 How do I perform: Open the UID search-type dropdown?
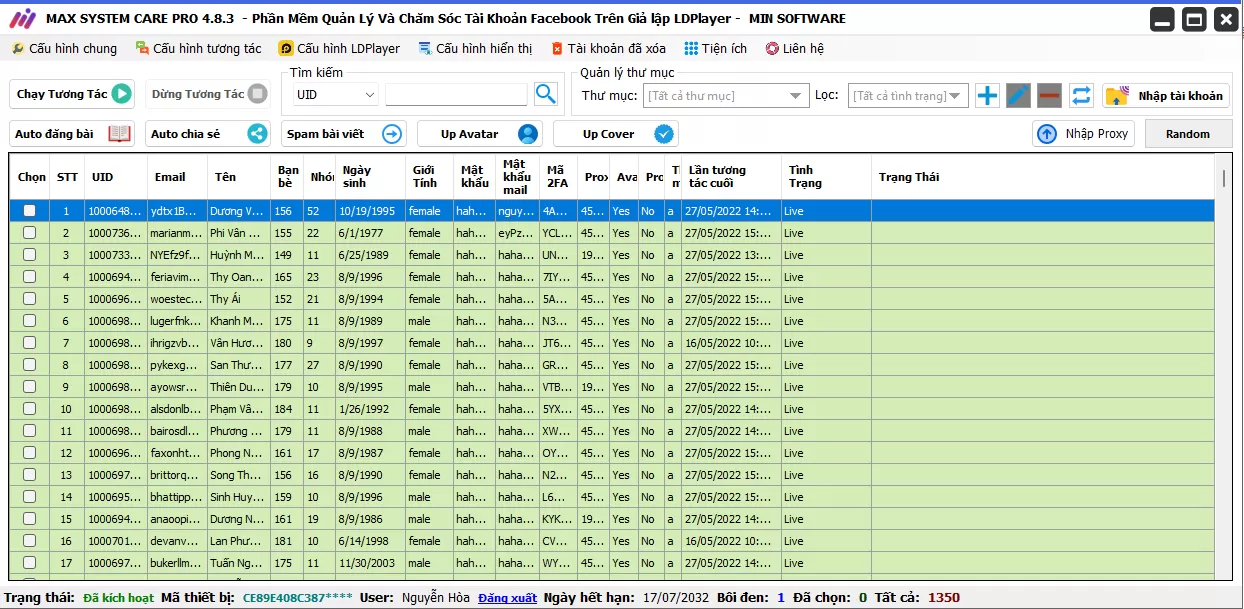[x=336, y=95]
